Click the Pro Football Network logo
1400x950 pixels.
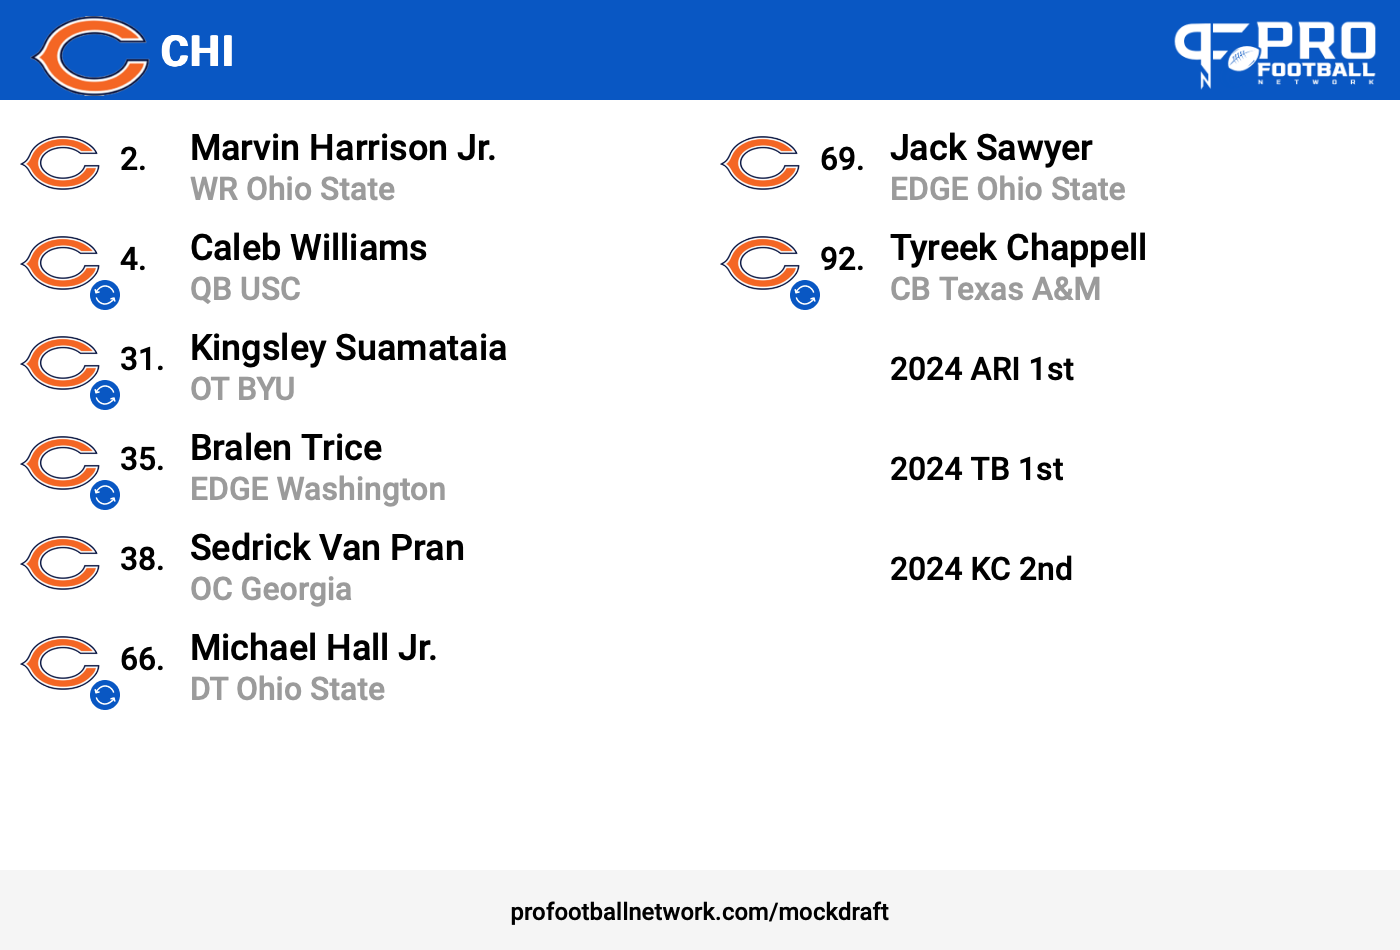point(1275,53)
